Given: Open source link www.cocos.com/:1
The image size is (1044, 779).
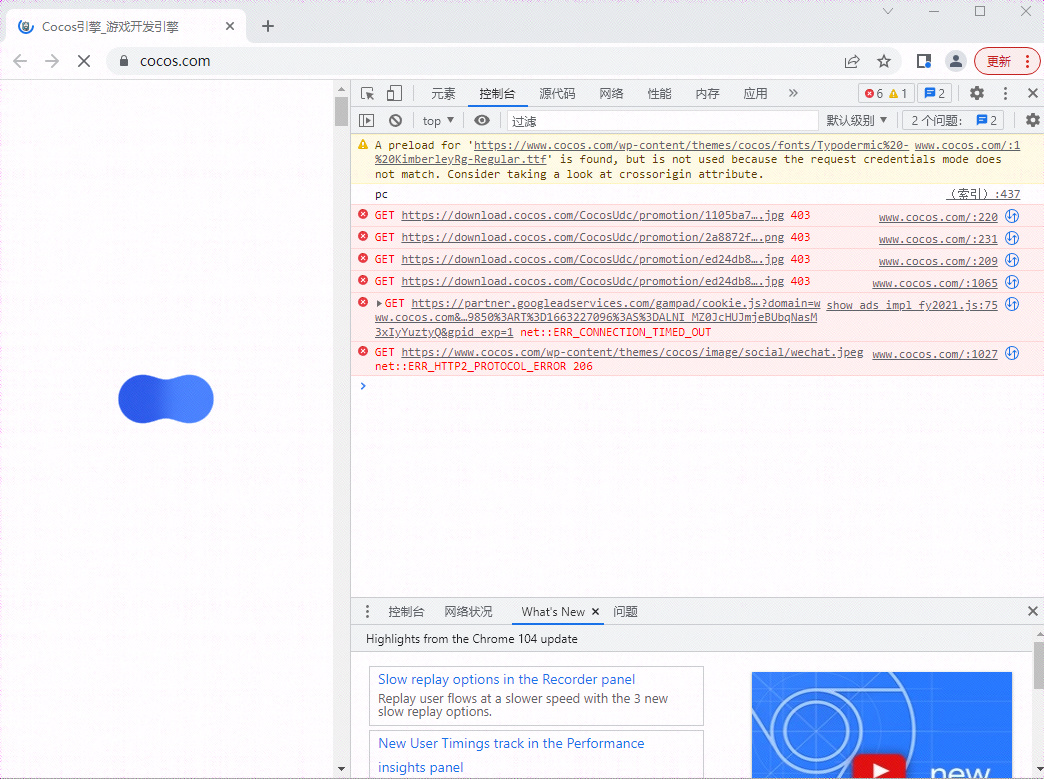Looking at the screenshot, I should point(967,145).
